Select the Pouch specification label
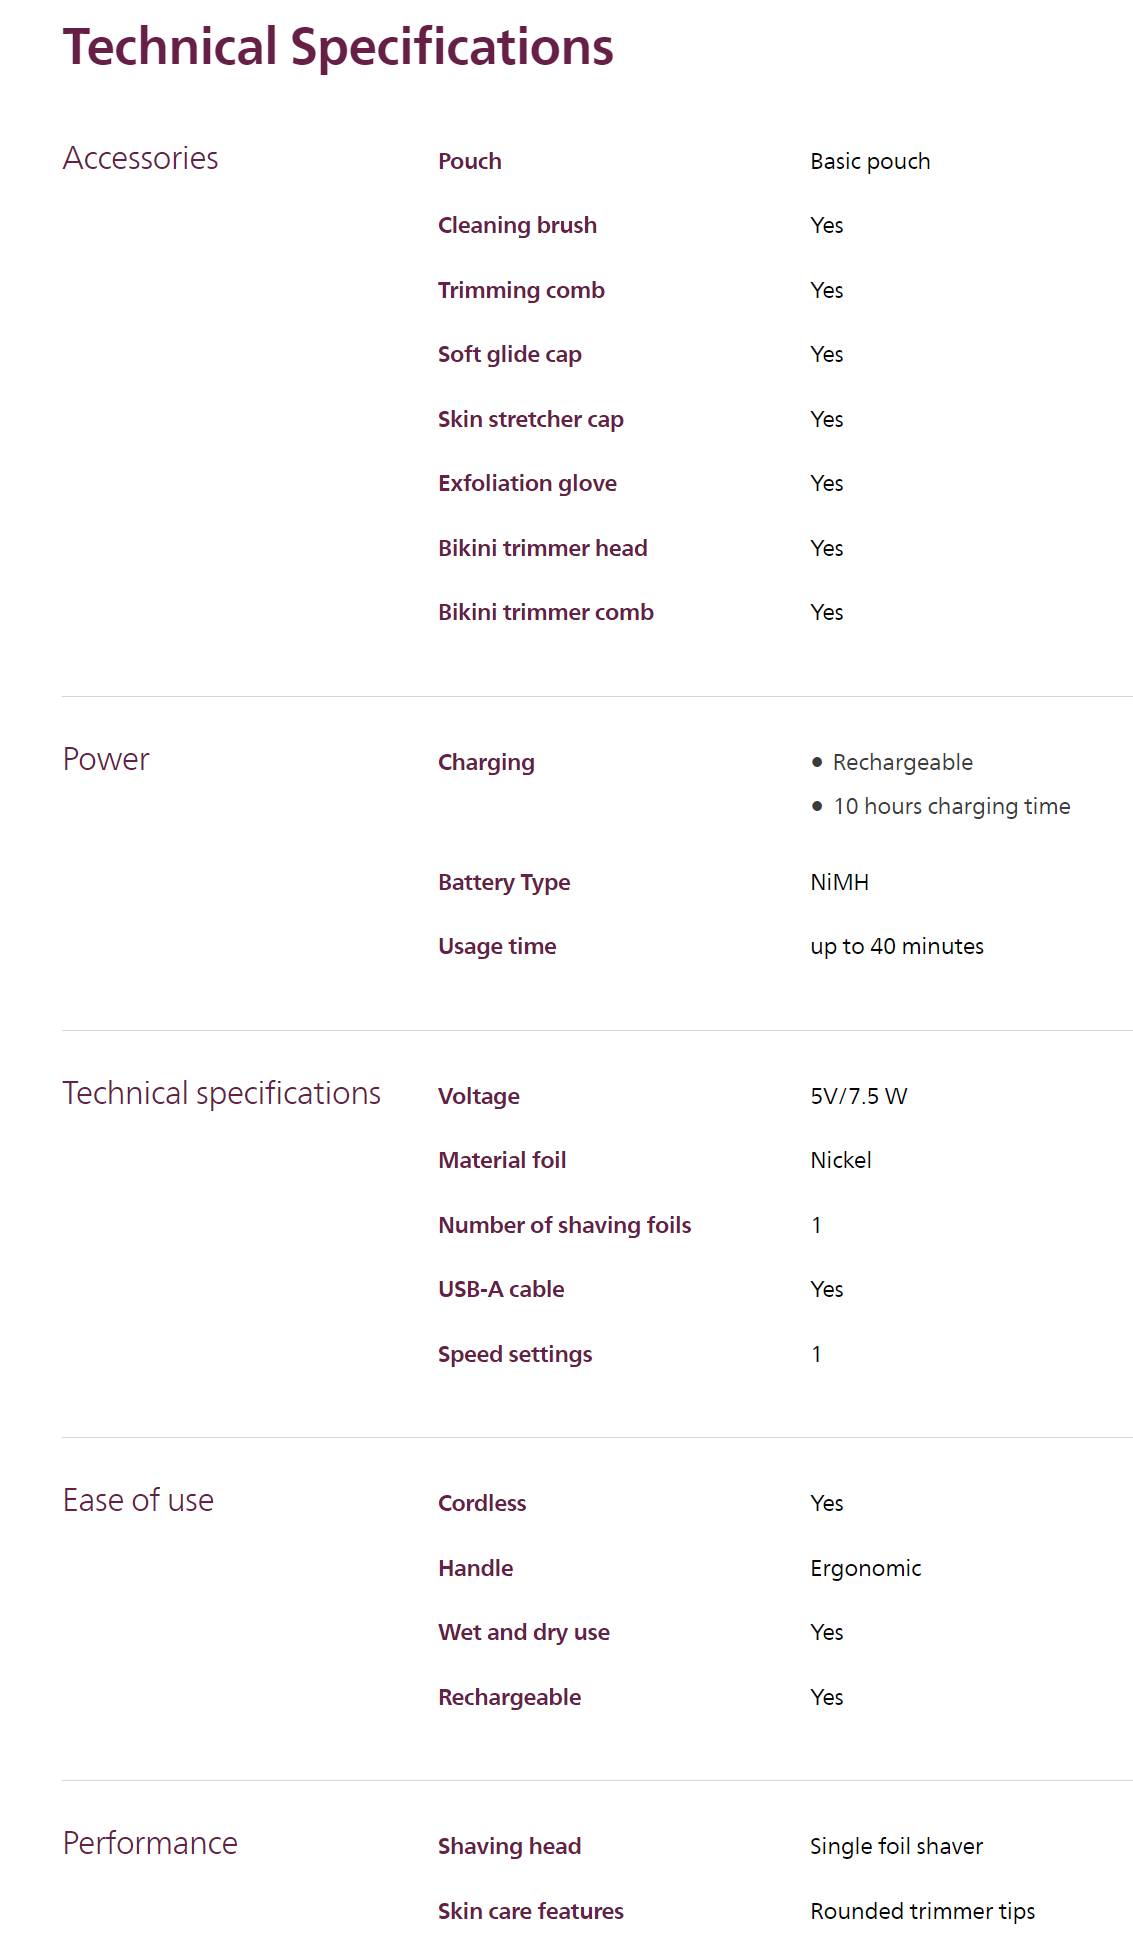Viewport: 1133px width, 1951px height. (469, 162)
